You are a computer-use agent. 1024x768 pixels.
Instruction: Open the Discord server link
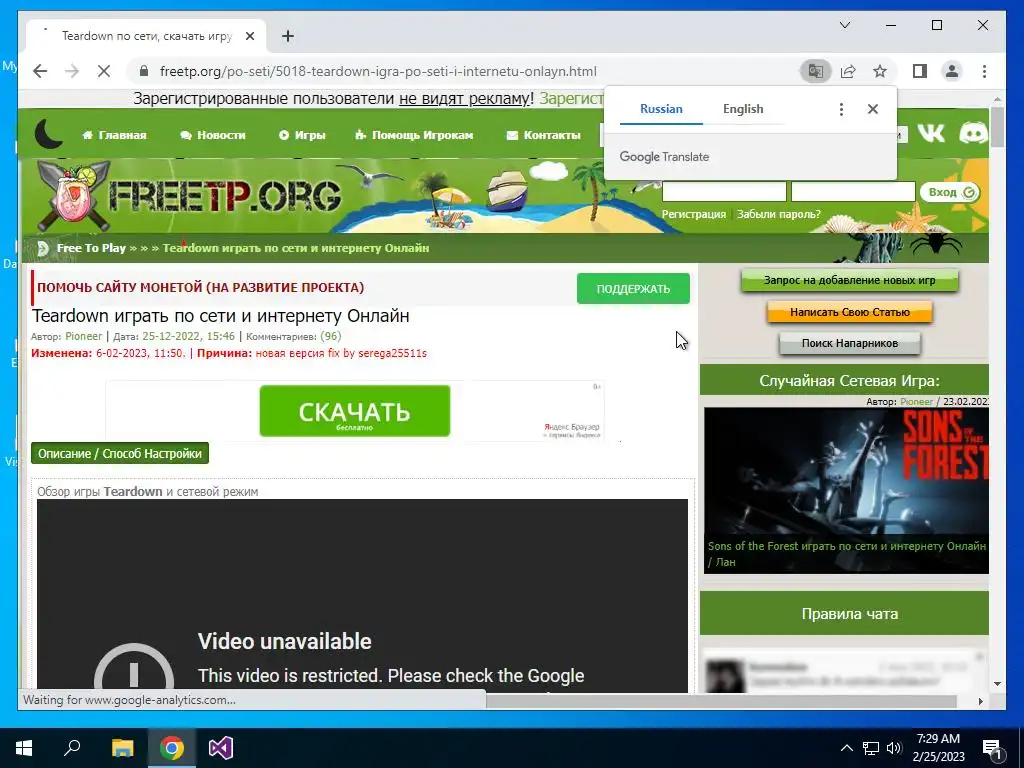[973, 134]
